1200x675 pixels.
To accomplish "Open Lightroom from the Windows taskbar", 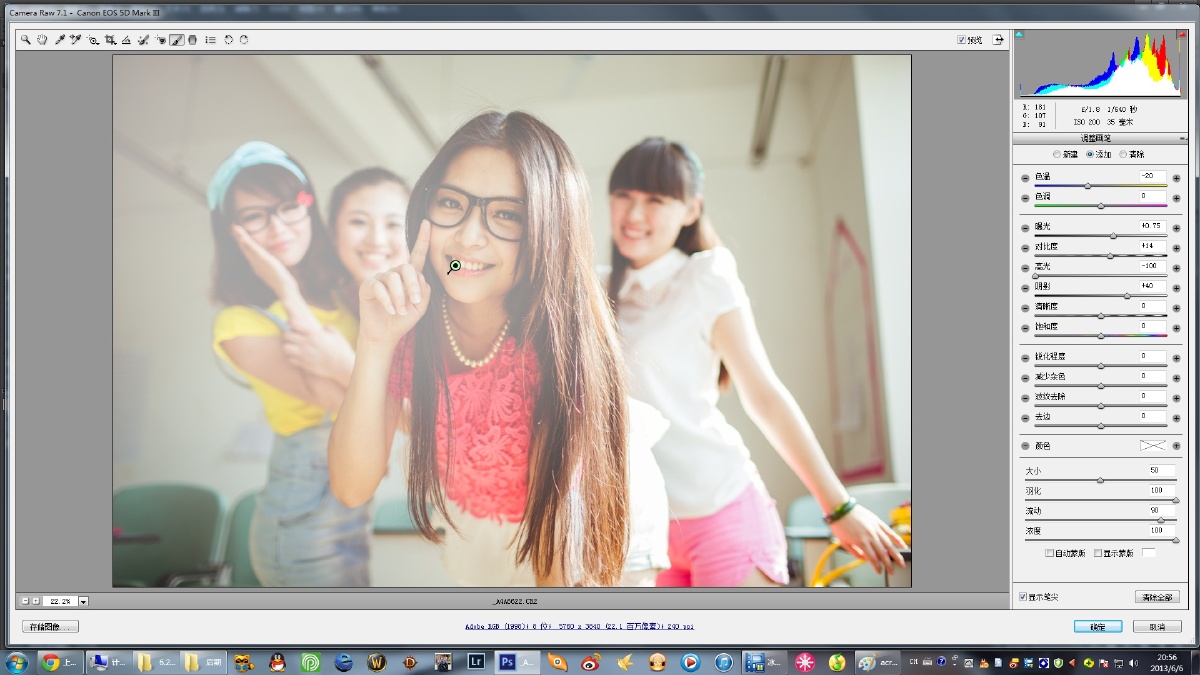I will pos(477,662).
